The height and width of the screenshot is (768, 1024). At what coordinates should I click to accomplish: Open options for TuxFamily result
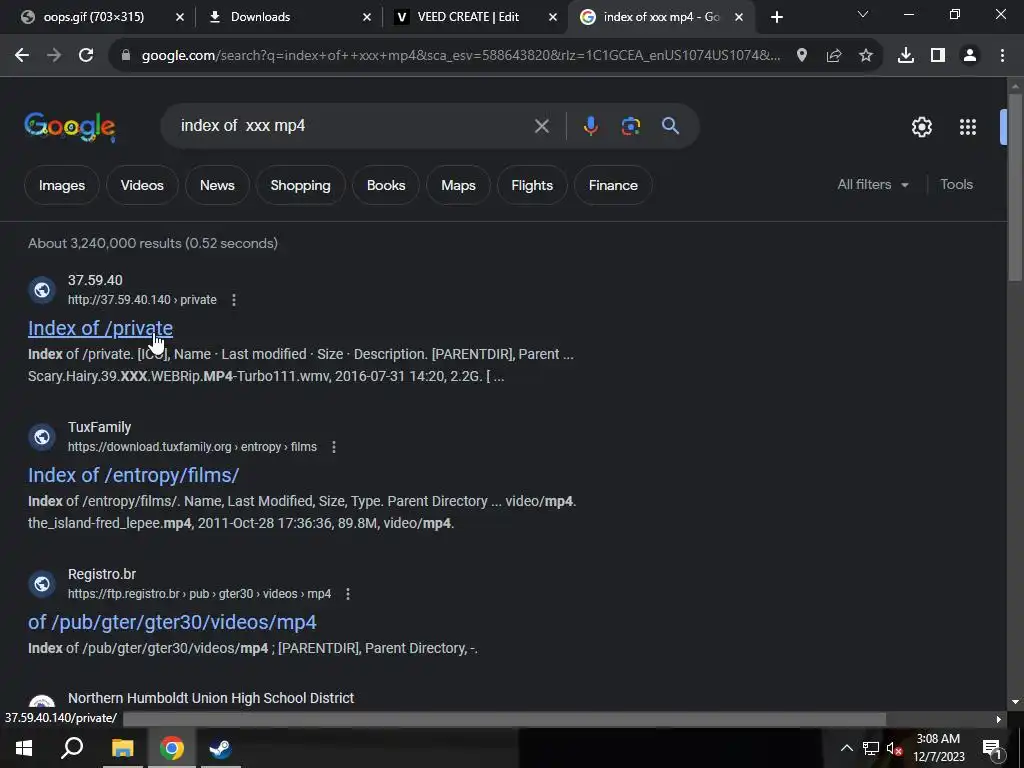click(x=334, y=447)
